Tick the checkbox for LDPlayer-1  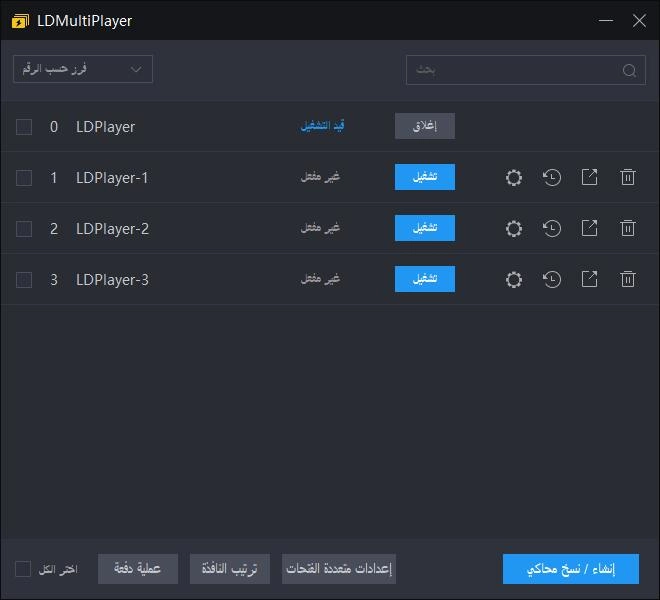tap(24, 178)
